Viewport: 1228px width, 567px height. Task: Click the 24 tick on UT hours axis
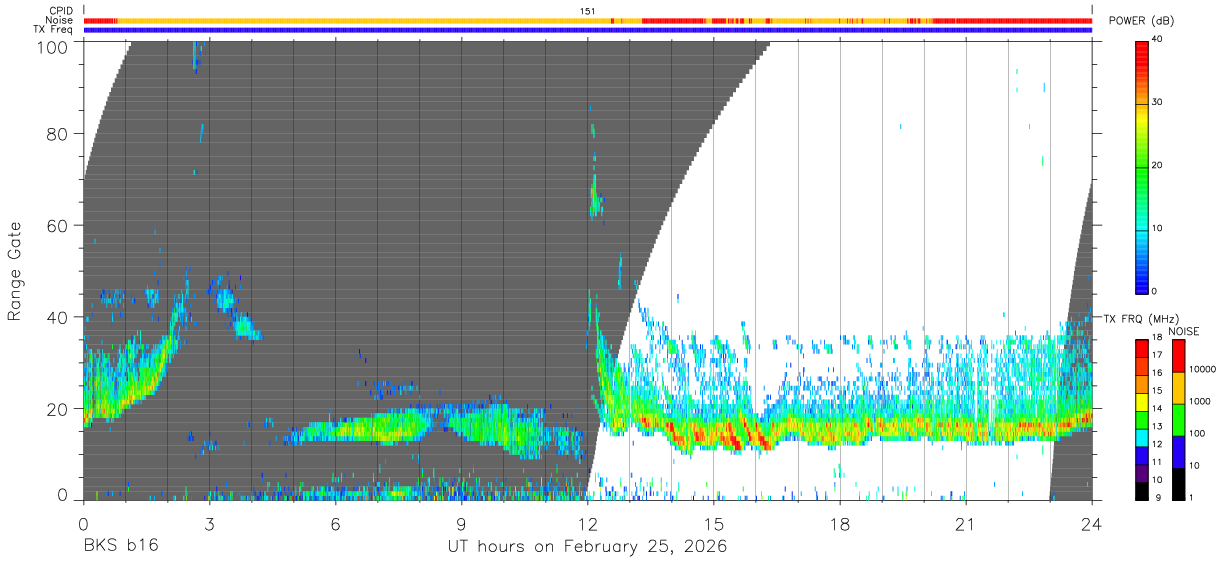coord(1091,524)
